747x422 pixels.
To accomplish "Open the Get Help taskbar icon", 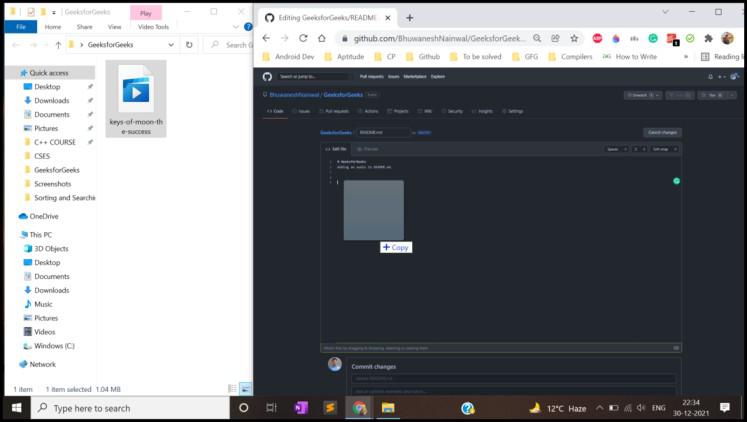I will coord(468,408).
